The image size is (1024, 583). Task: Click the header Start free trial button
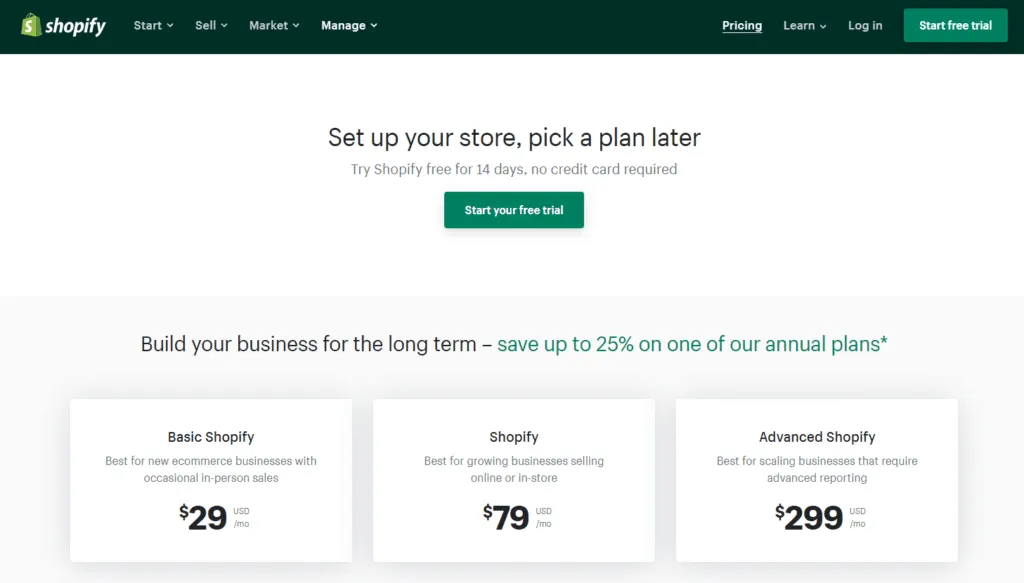pyautogui.click(x=955, y=25)
